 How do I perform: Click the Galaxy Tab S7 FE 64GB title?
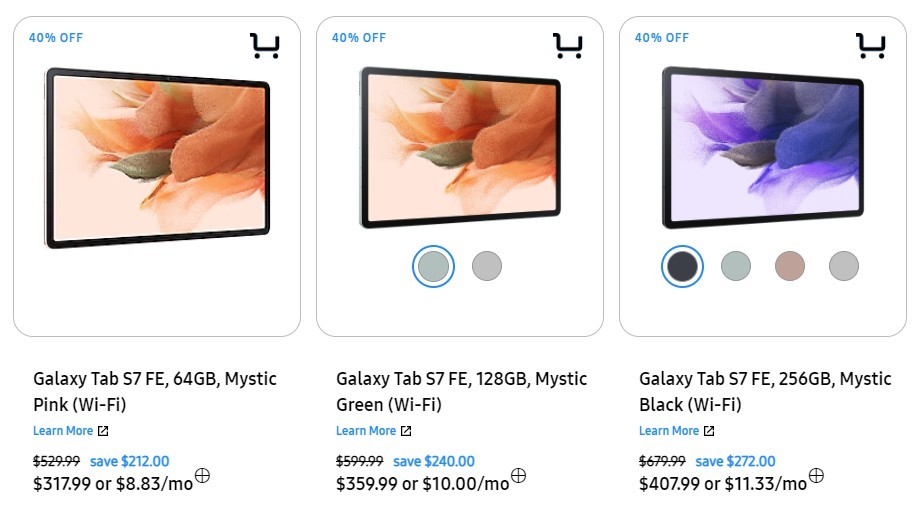click(155, 392)
